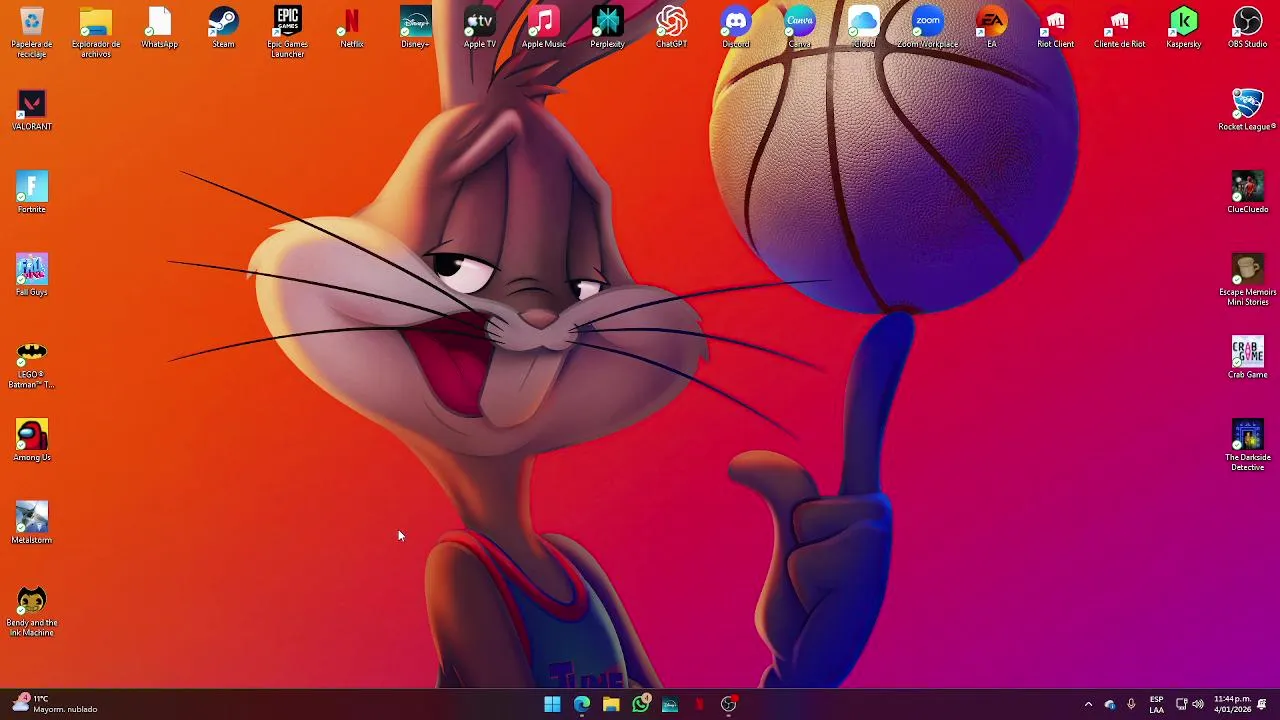Select the WhatsApp desktop shortcut

tap(160, 28)
